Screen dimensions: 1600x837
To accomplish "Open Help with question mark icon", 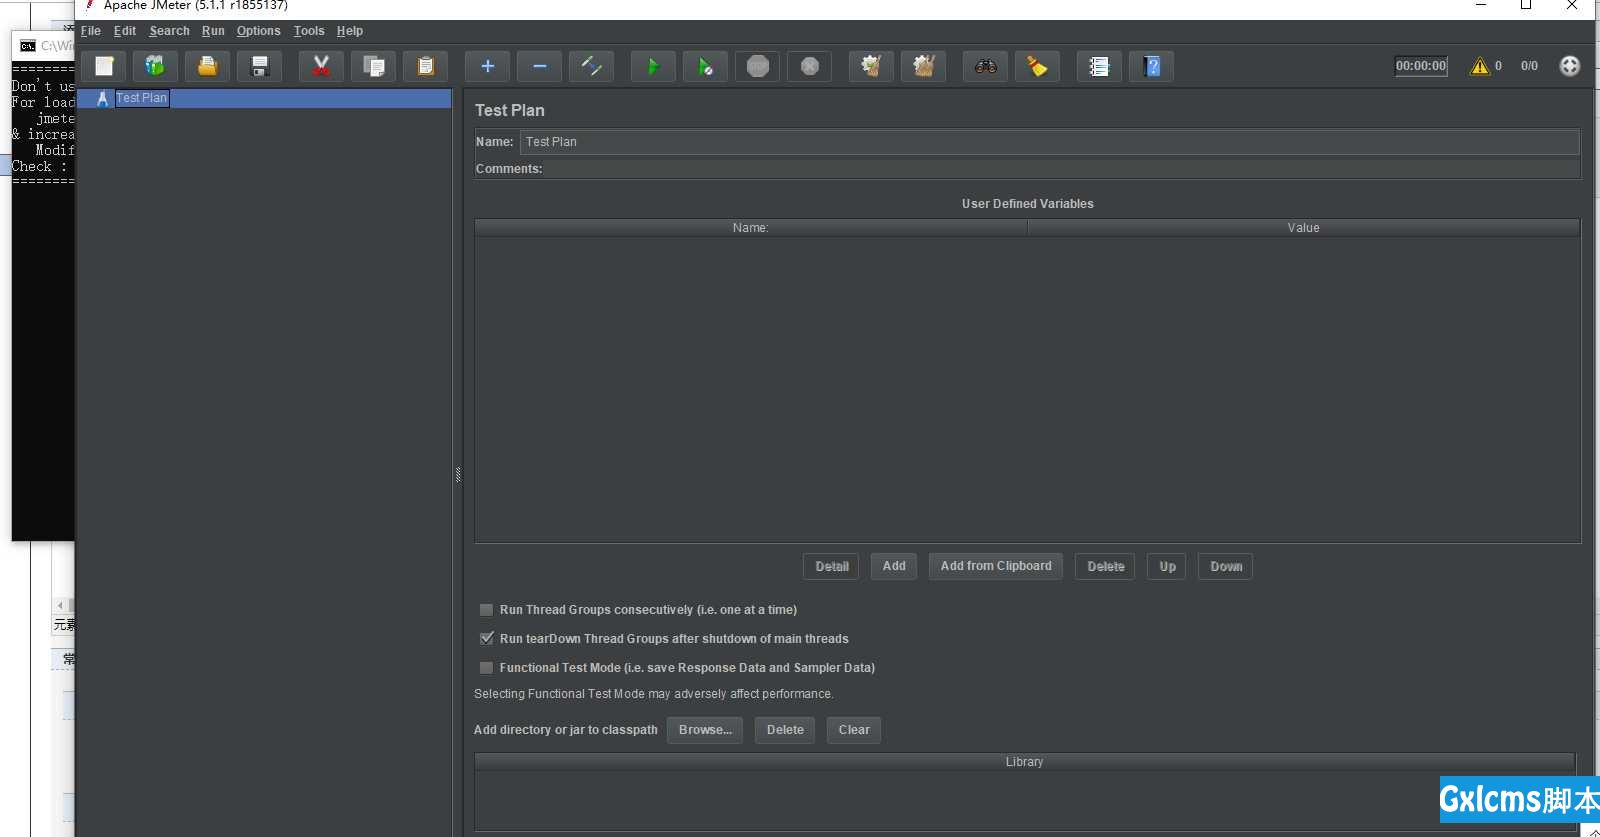I will pos(1151,66).
